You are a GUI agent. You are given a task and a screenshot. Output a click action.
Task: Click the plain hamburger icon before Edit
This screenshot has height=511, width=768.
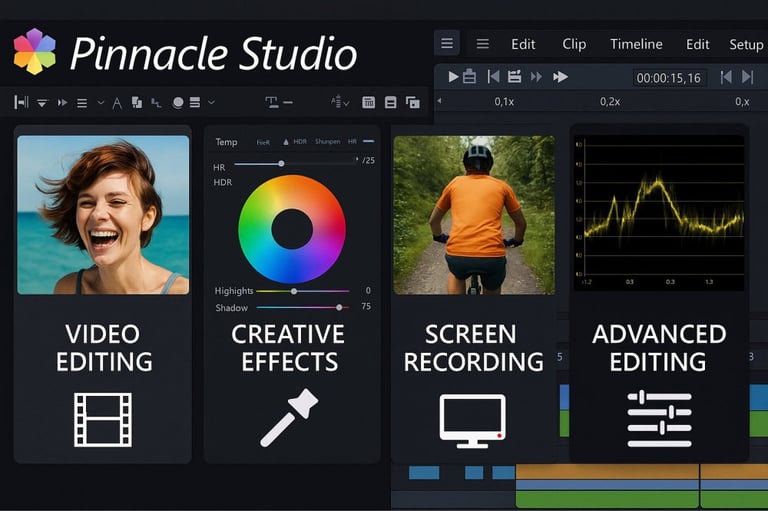(482, 44)
